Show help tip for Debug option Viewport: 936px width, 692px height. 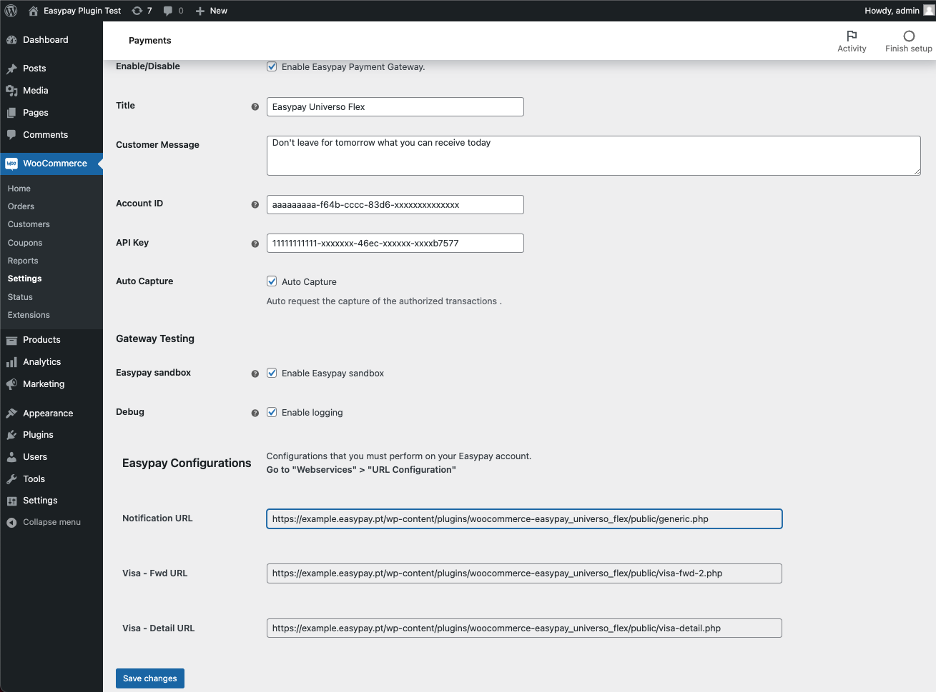pos(255,413)
